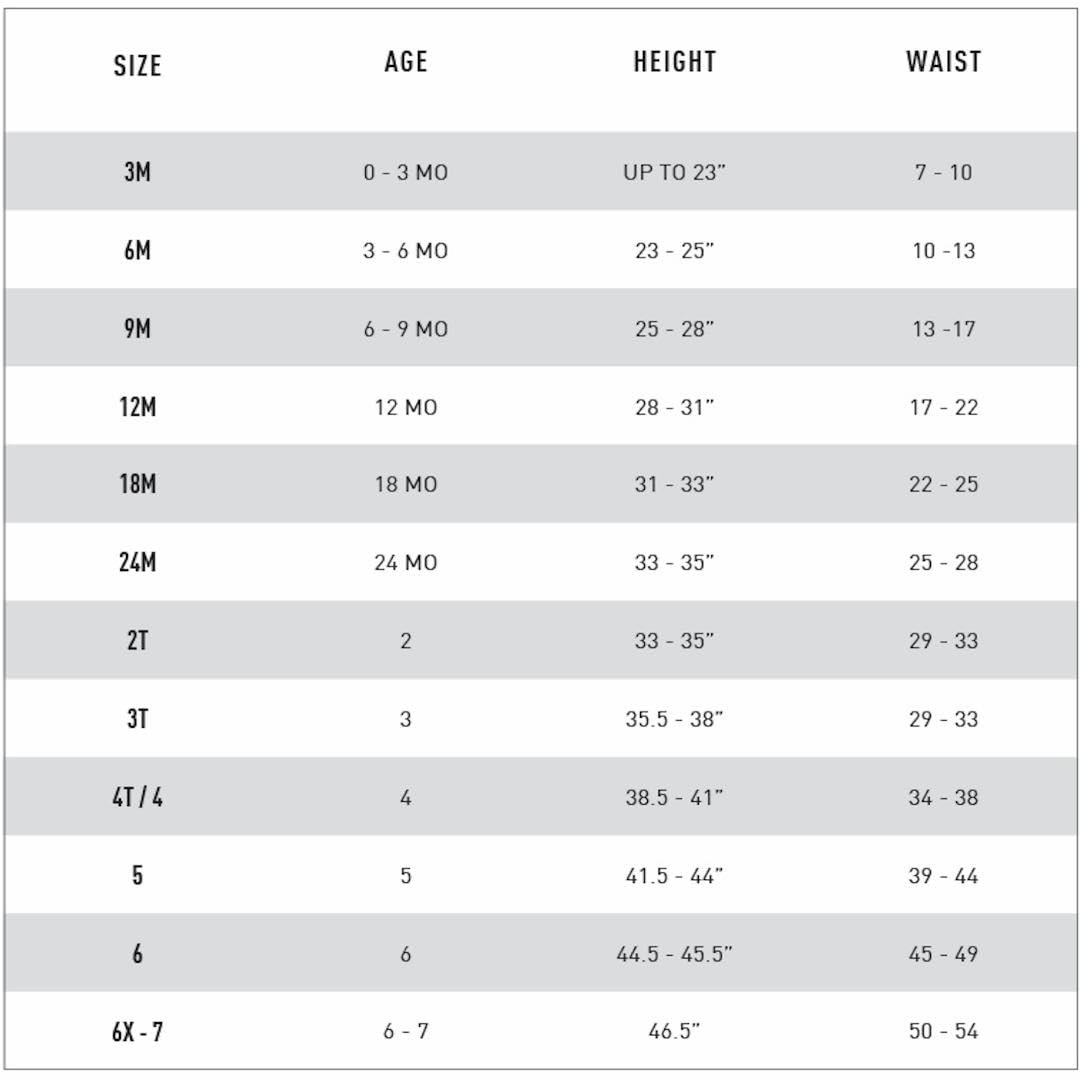This screenshot has height=1080, width=1080.
Task: Click the SIZE column header
Action: point(137,66)
